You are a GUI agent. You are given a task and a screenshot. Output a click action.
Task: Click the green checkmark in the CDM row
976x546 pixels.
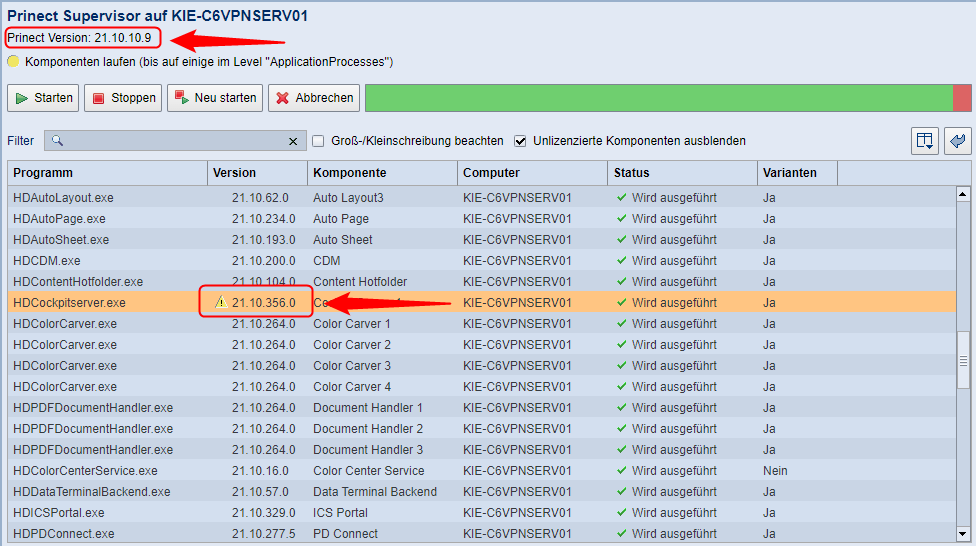click(x=621, y=260)
